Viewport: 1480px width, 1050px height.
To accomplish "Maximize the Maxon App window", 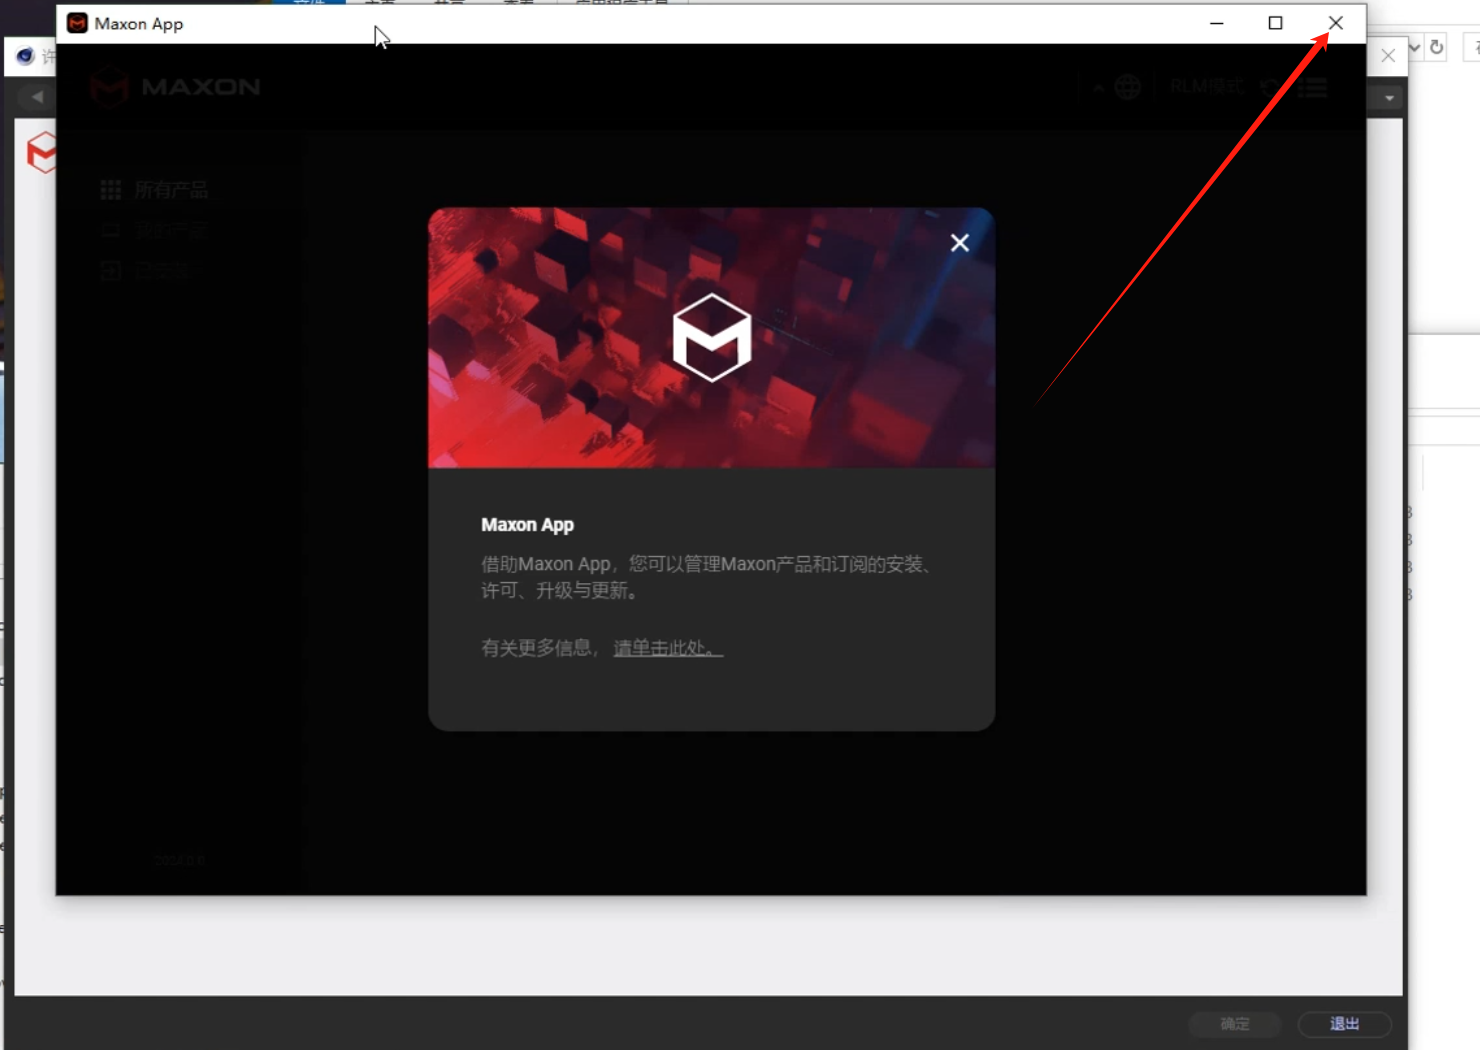I will (x=1276, y=23).
